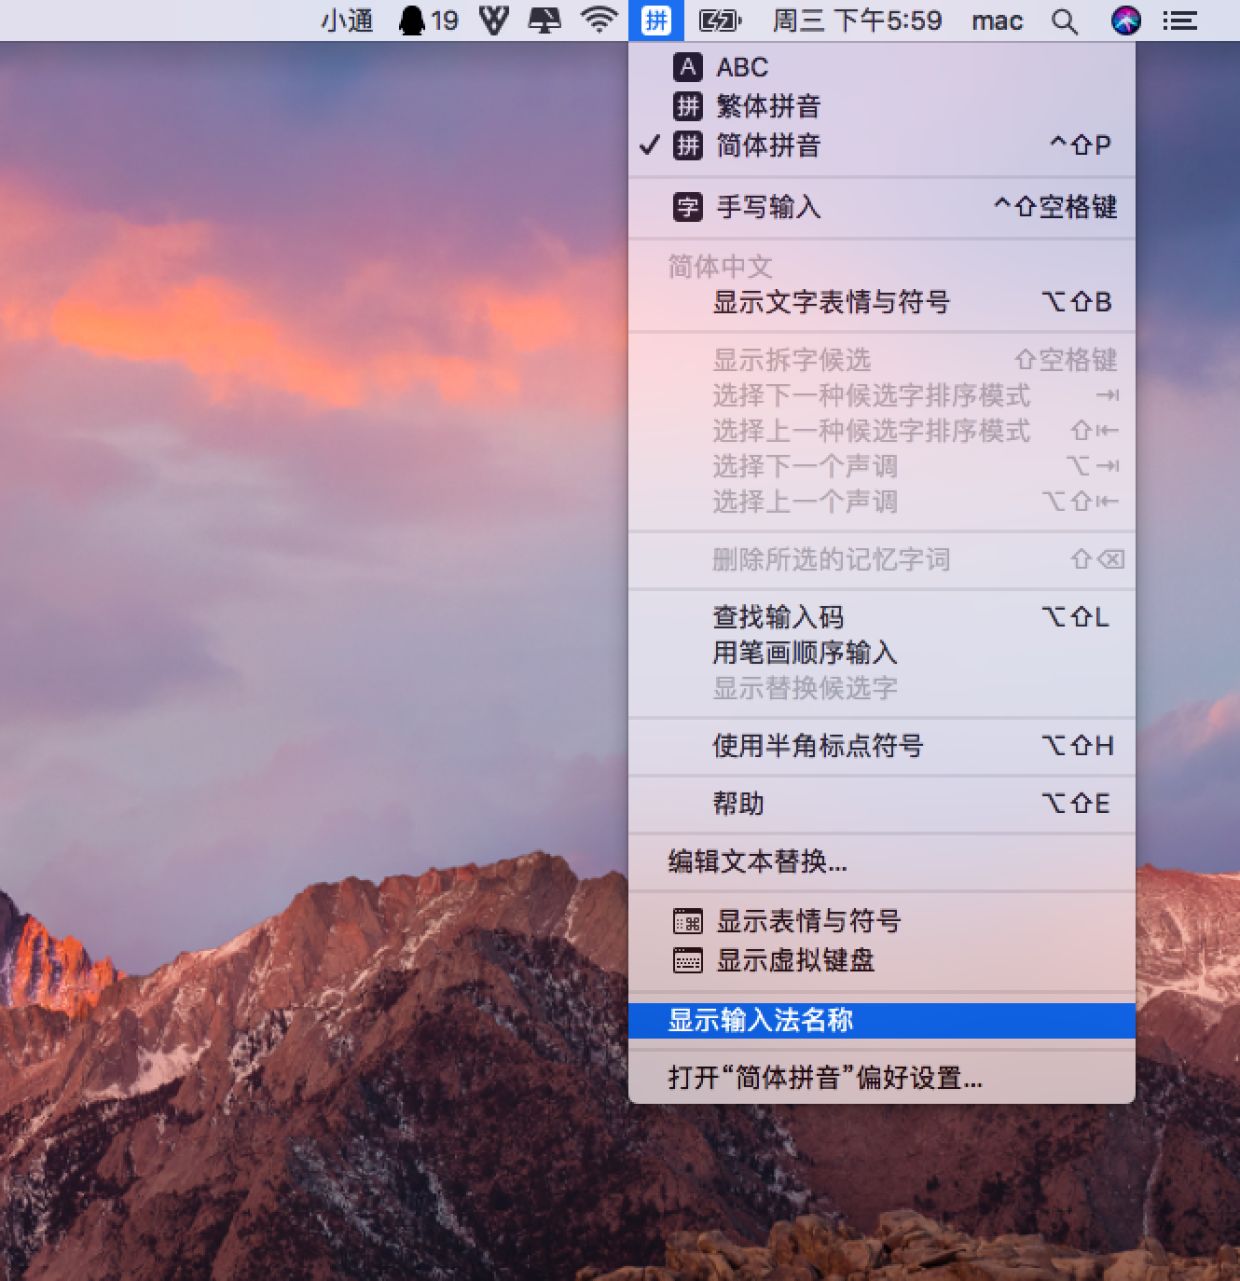This screenshot has width=1240, height=1281.
Task: Click the 拼 icon beside 繁体拼音
Action: (x=688, y=106)
